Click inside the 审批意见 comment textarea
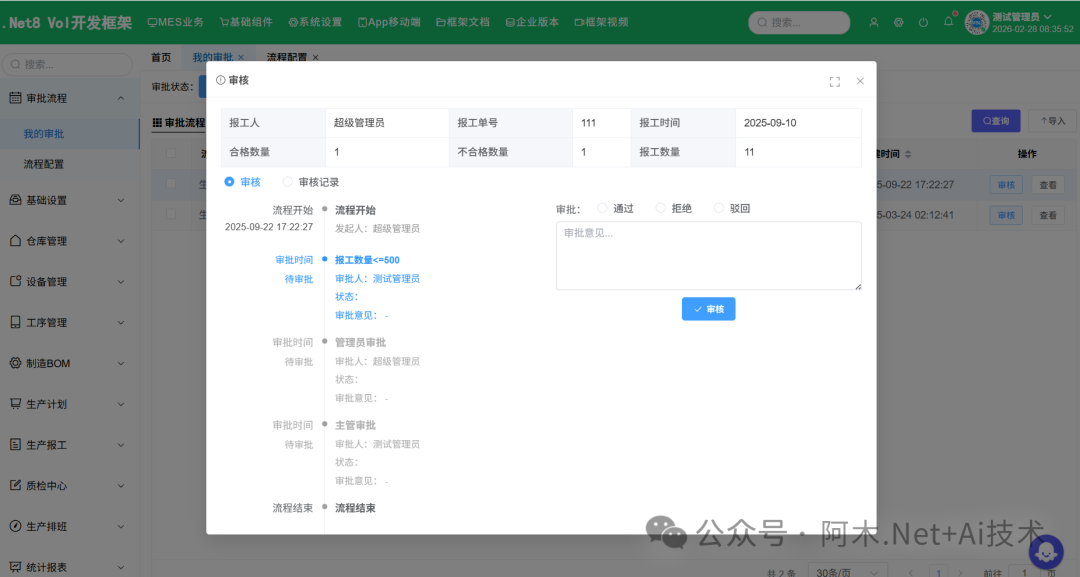 click(708, 255)
